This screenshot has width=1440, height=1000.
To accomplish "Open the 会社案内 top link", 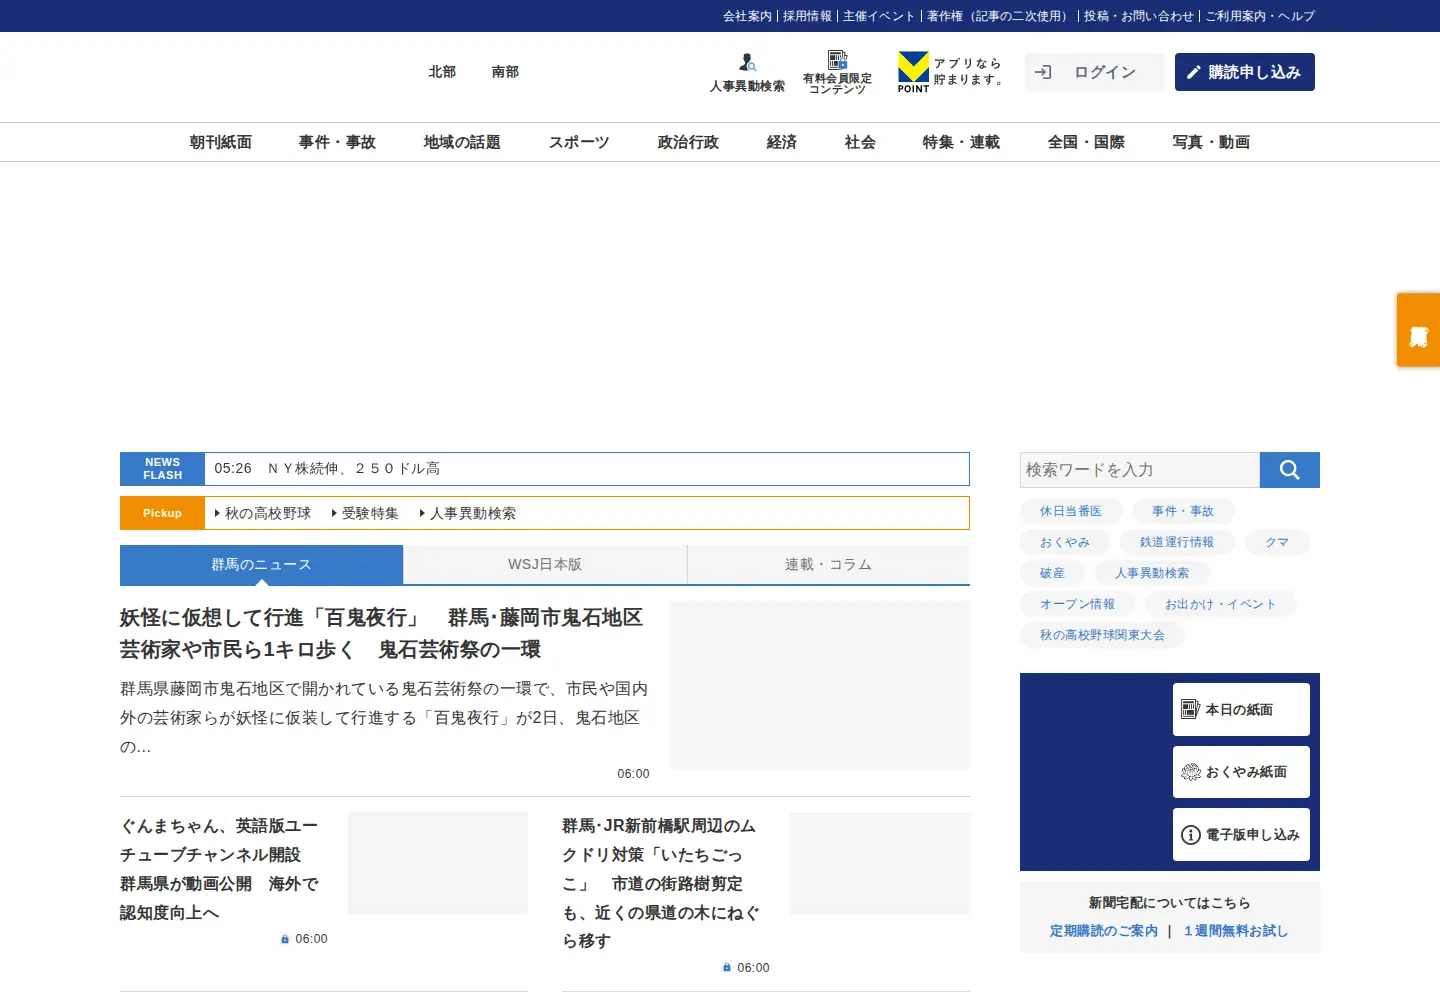I will pyautogui.click(x=748, y=16).
